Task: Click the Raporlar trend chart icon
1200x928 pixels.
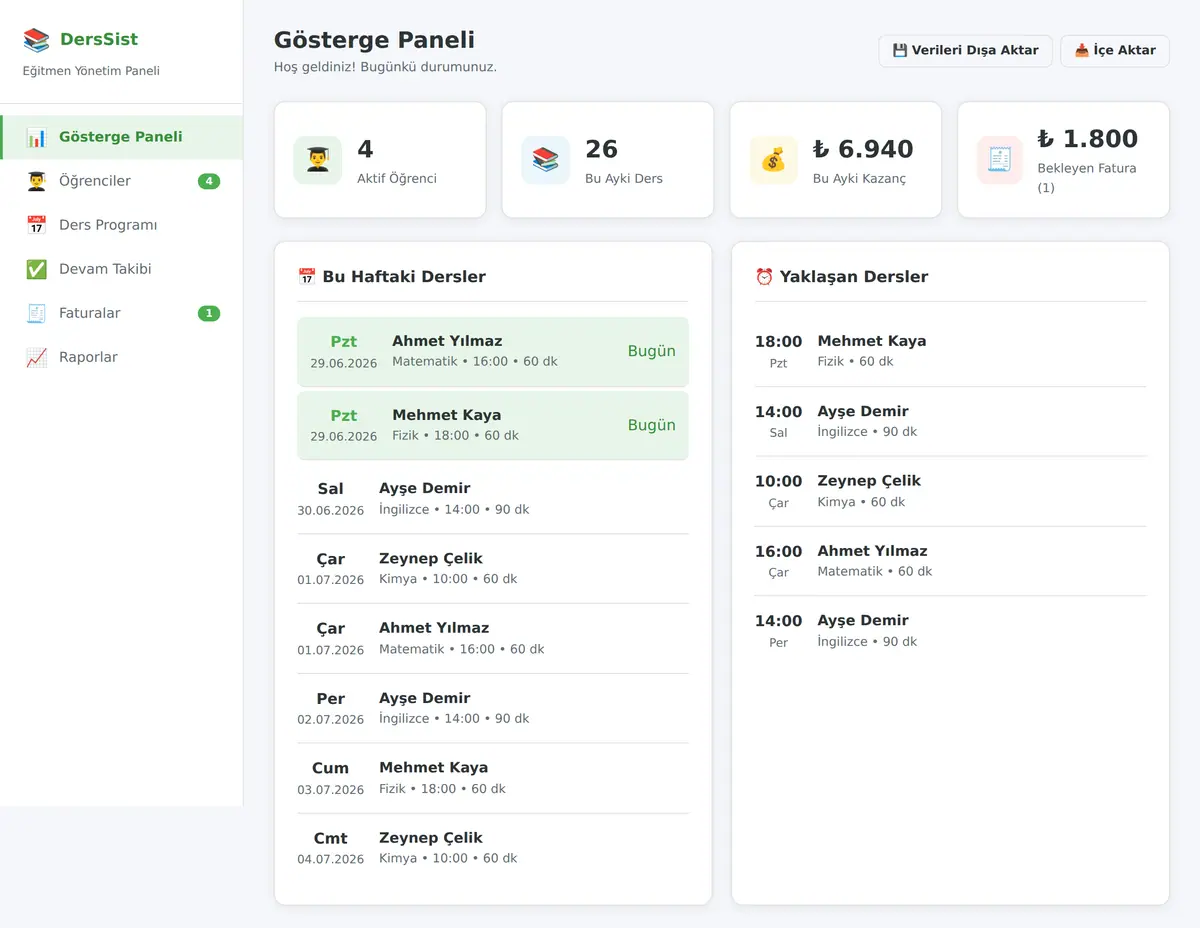Action: [x=37, y=357]
